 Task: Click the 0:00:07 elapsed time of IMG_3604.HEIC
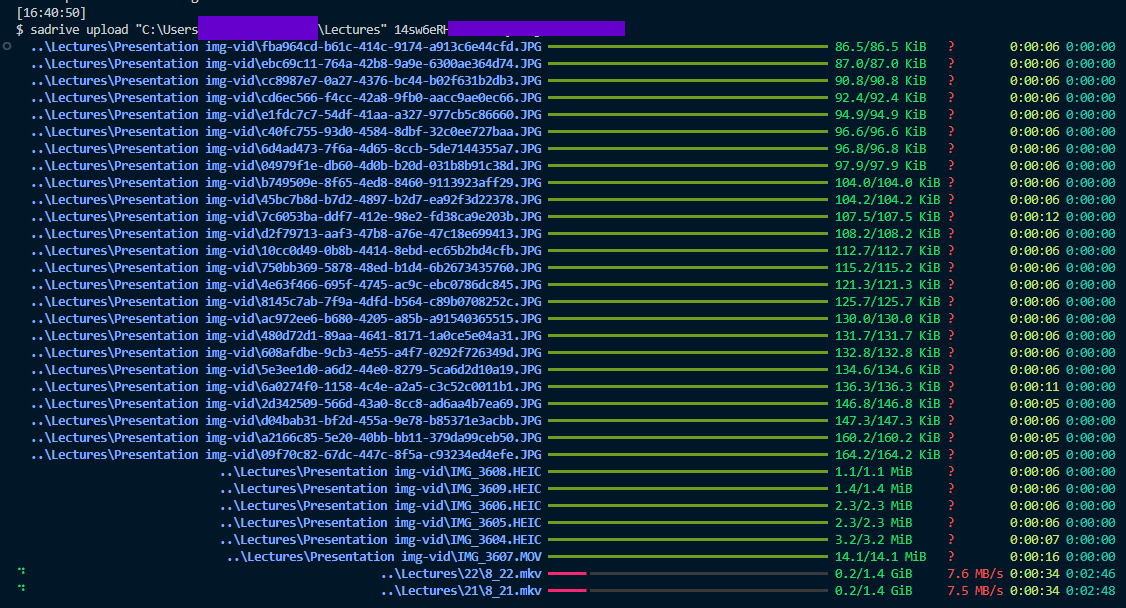(1035, 540)
